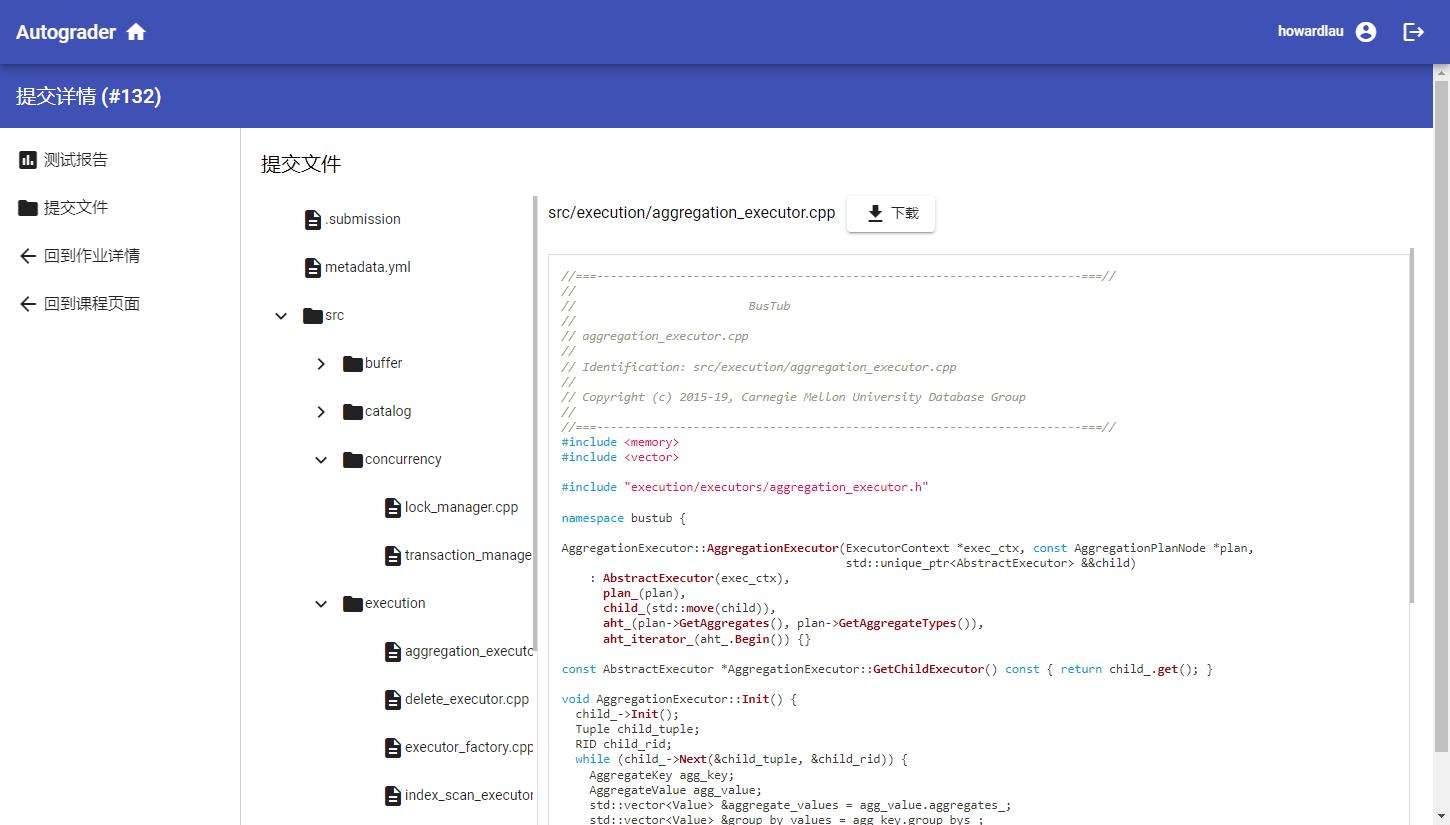Click the src/execution/aggregation_executor.cpp path text
Image resolution: width=1450 pixels, height=825 pixels.
(691, 213)
